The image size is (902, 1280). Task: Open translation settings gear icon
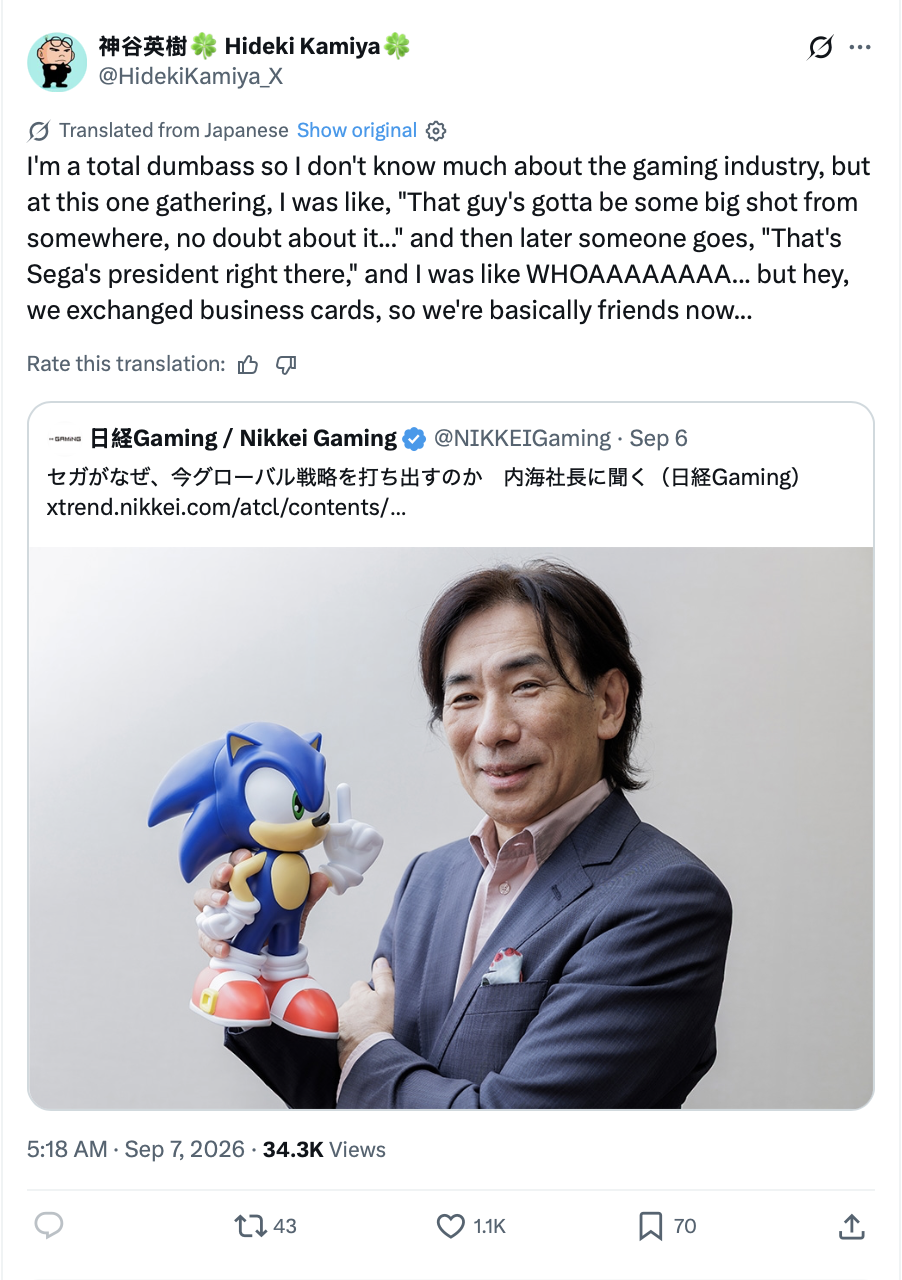[436, 131]
